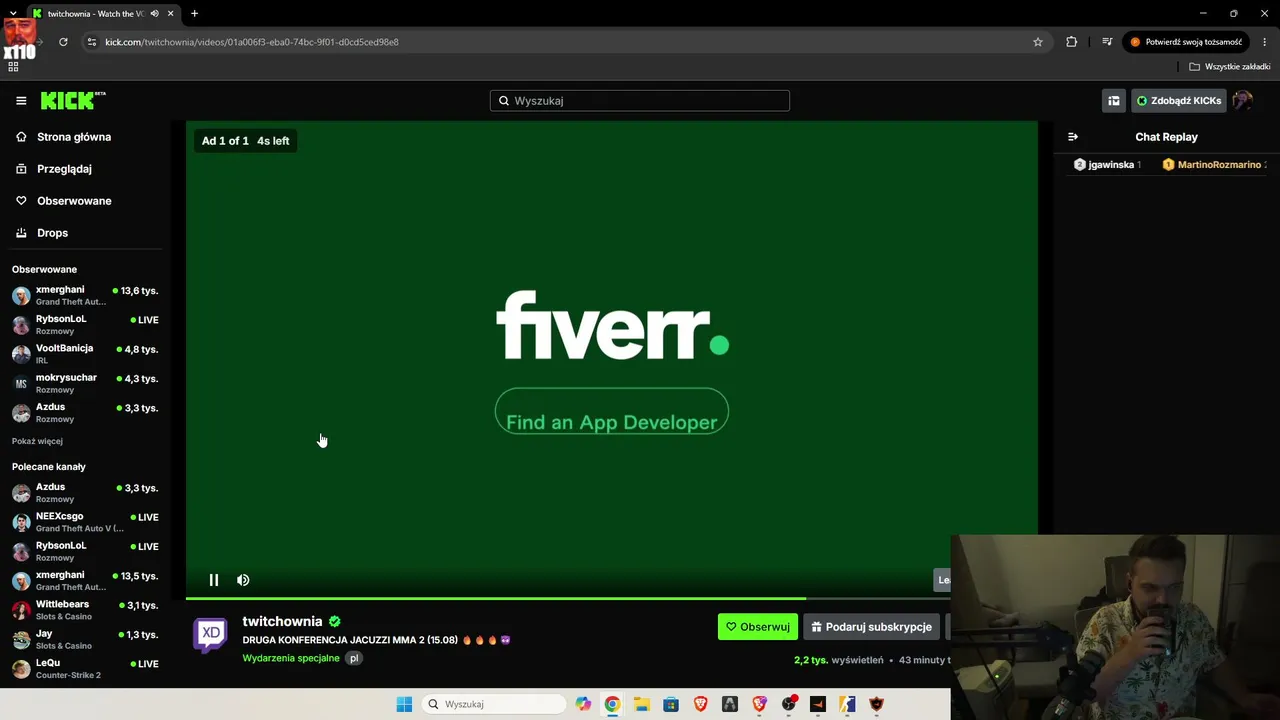Open Azdus in the Obserwowane list
1280x720 pixels.
[85, 413]
